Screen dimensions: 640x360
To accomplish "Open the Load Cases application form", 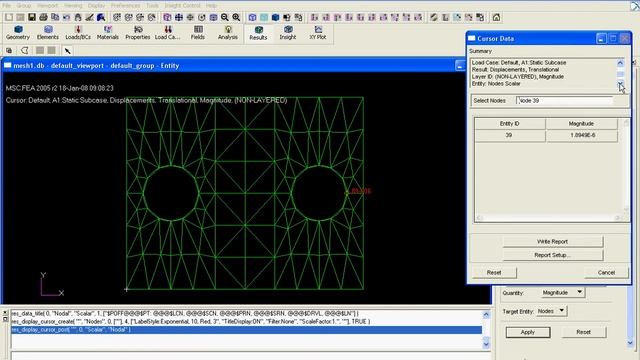I will pos(167,33).
